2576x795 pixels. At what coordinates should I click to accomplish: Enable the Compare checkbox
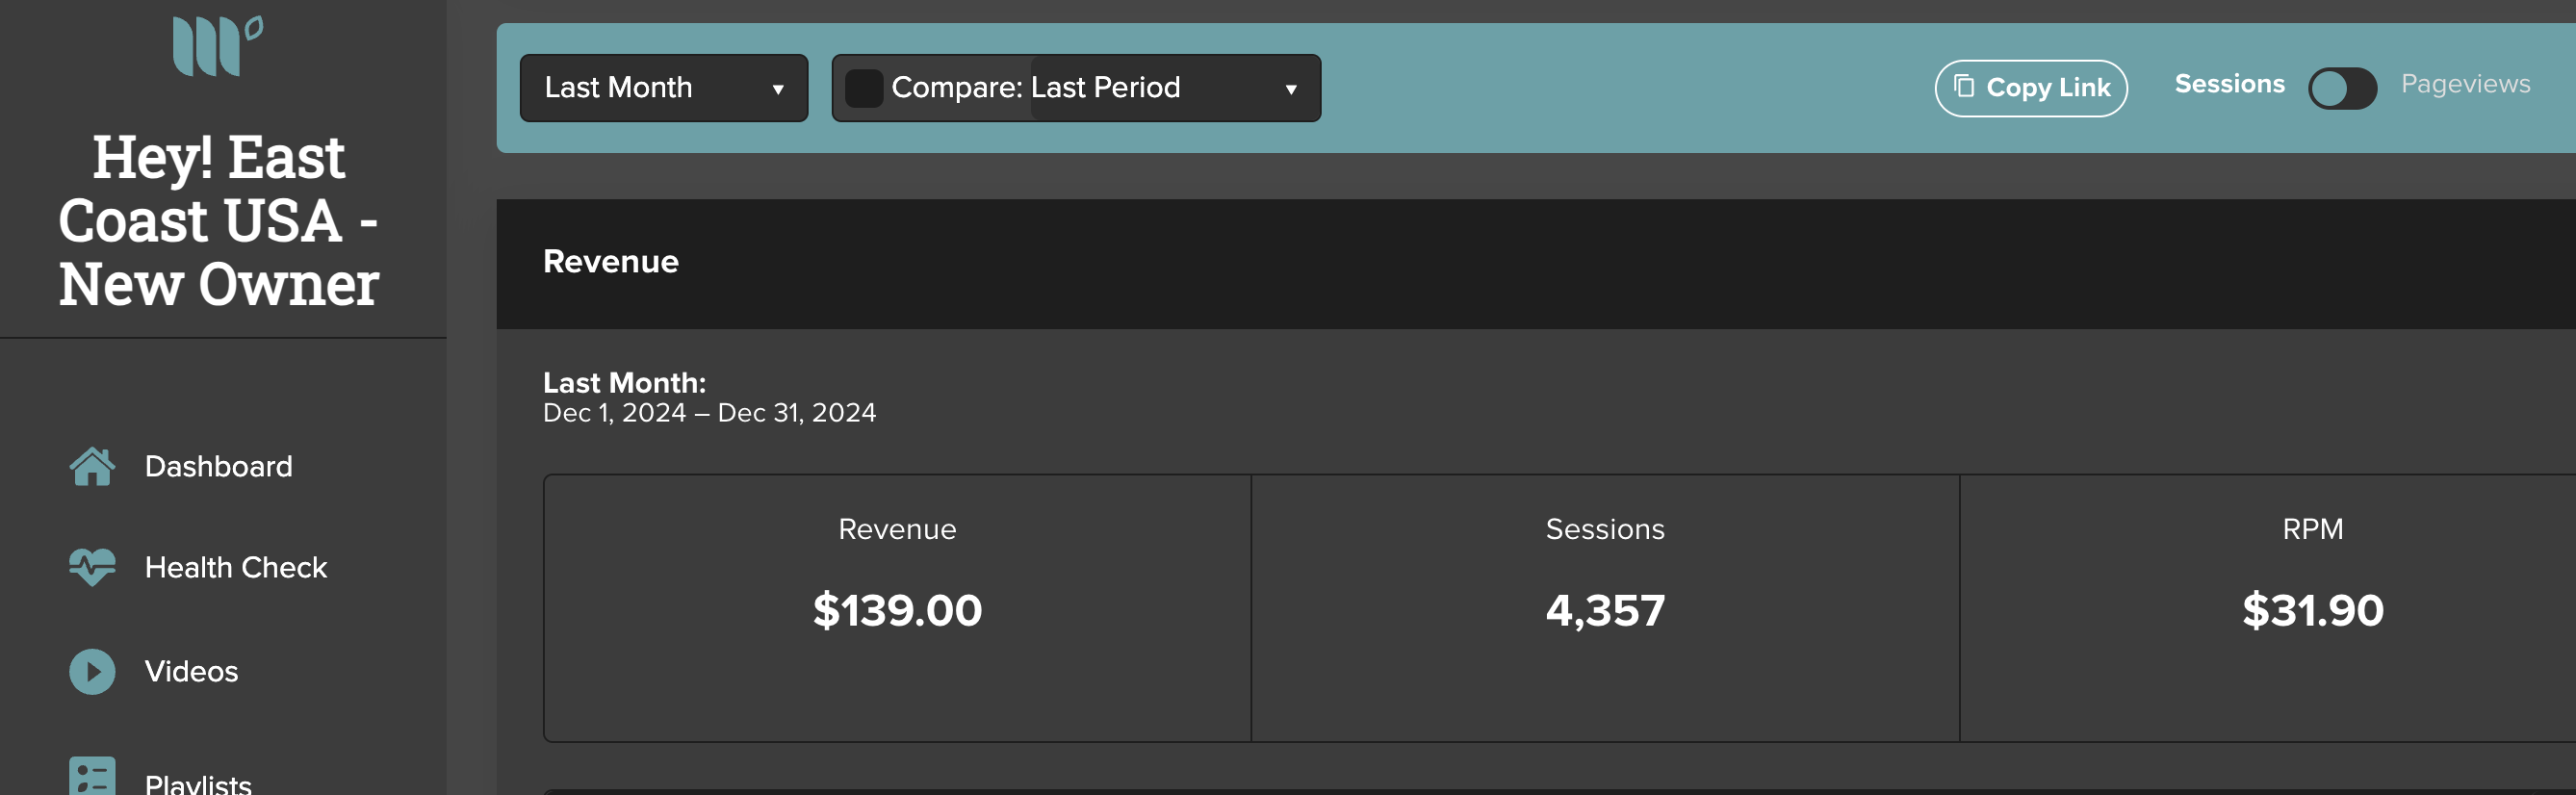pyautogui.click(x=864, y=88)
